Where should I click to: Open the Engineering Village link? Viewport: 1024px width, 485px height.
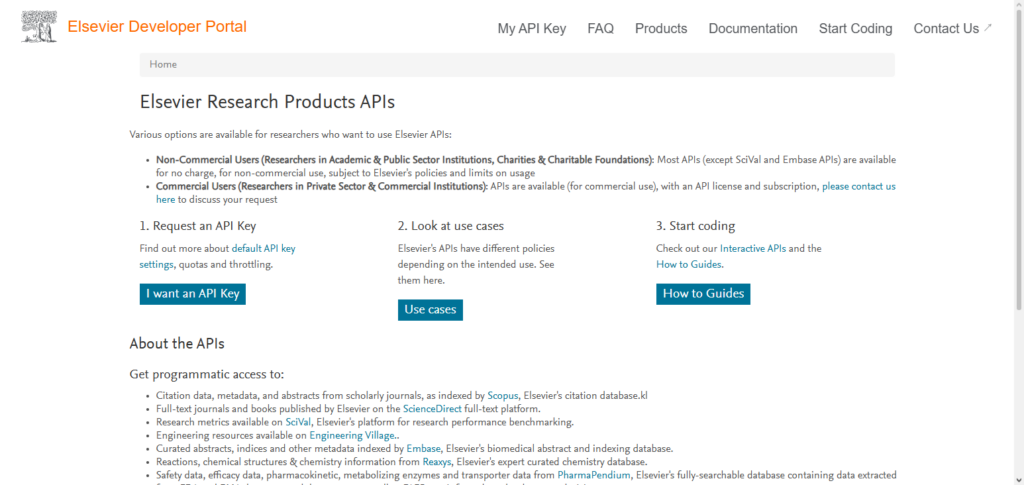click(352, 435)
